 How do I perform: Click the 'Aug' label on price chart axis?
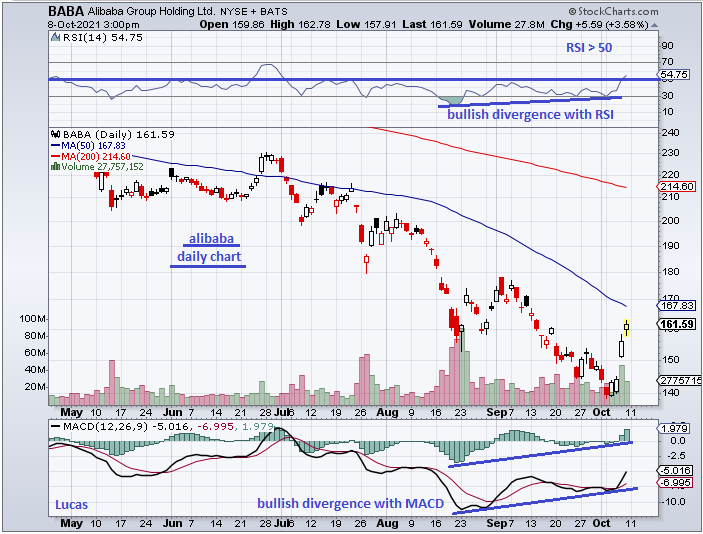[x=387, y=412]
